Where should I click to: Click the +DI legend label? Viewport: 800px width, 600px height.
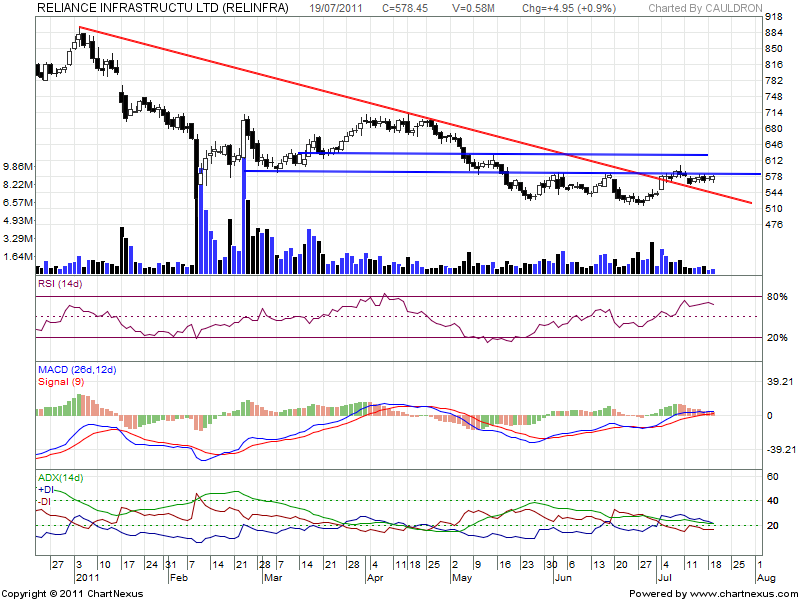pos(45,490)
